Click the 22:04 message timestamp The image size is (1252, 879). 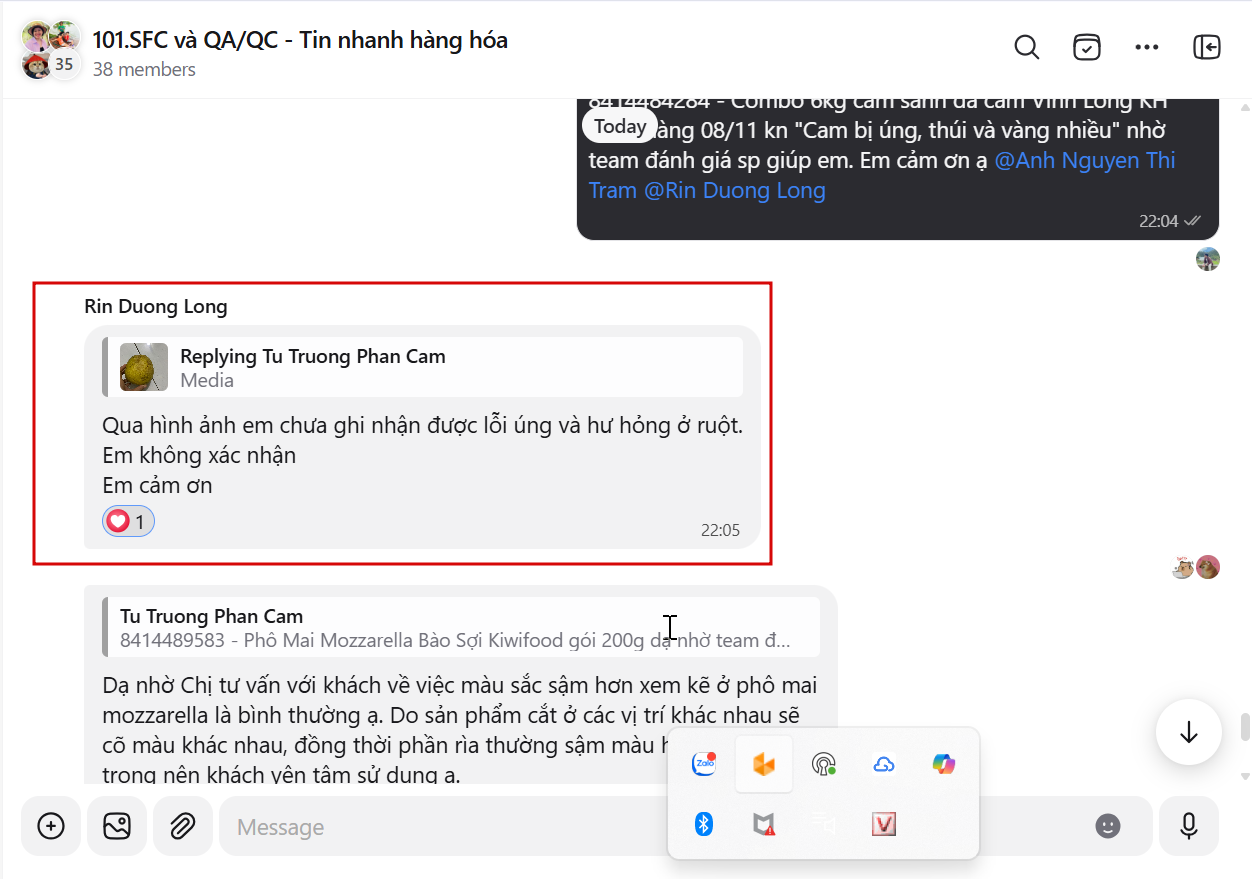[1159, 221]
